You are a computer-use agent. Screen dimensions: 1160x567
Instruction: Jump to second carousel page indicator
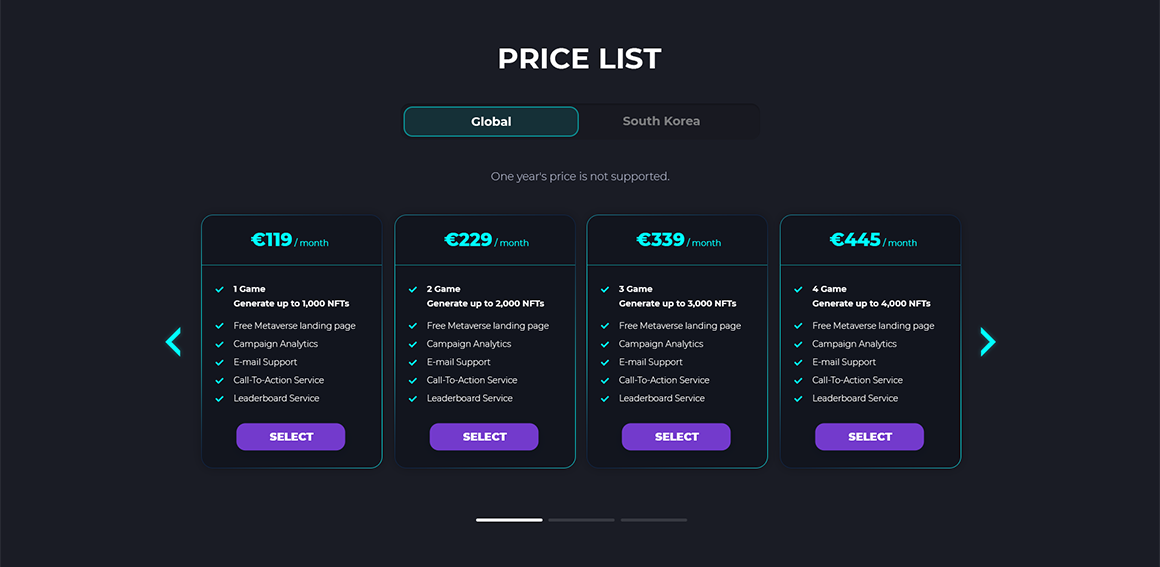581,520
